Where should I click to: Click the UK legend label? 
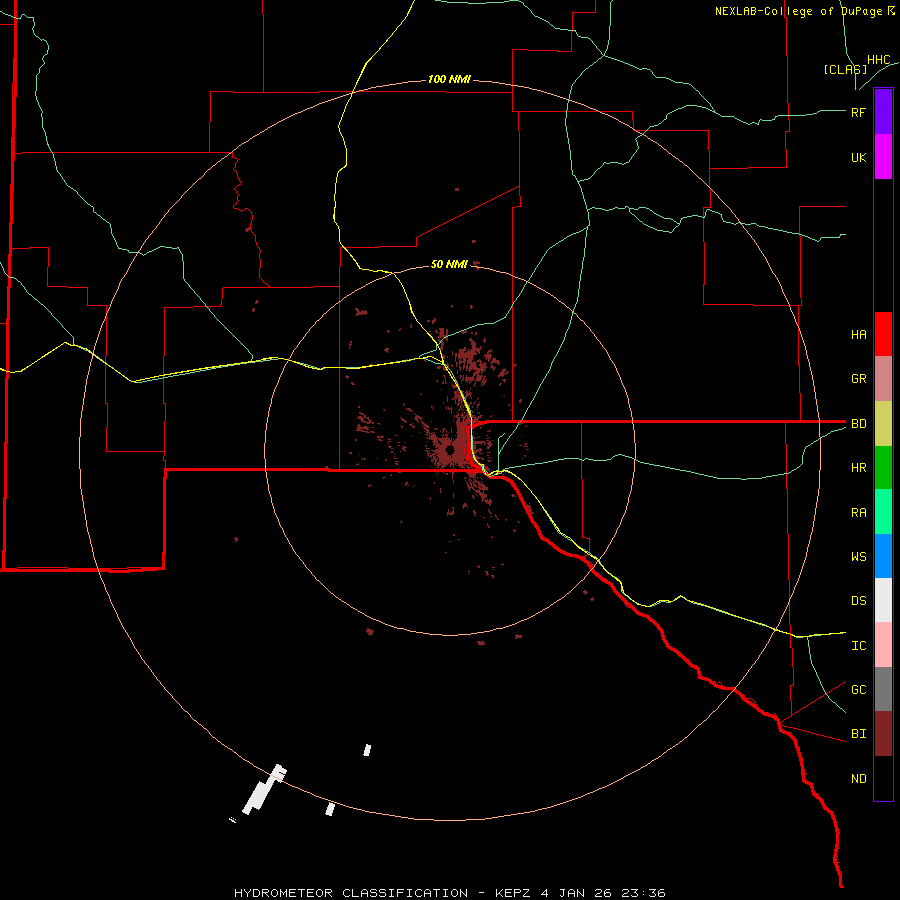[858, 157]
